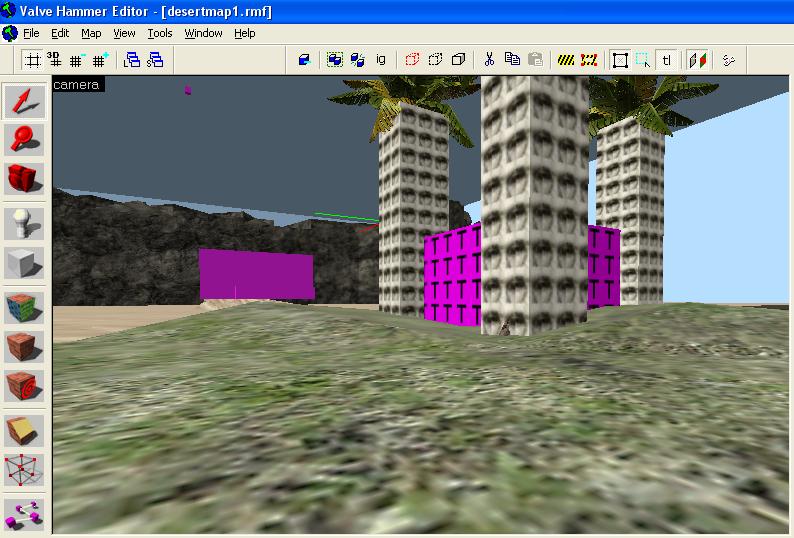Select the flat purple brush in the 3D view
794x538 pixels.
tap(257, 274)
